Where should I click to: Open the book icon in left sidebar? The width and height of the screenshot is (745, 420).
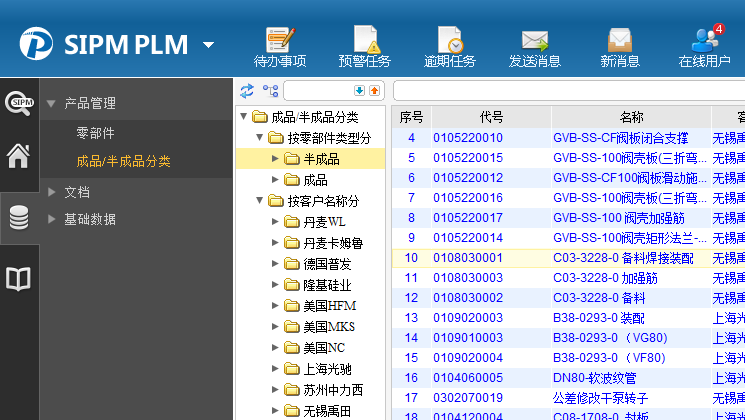pos(18,279)
